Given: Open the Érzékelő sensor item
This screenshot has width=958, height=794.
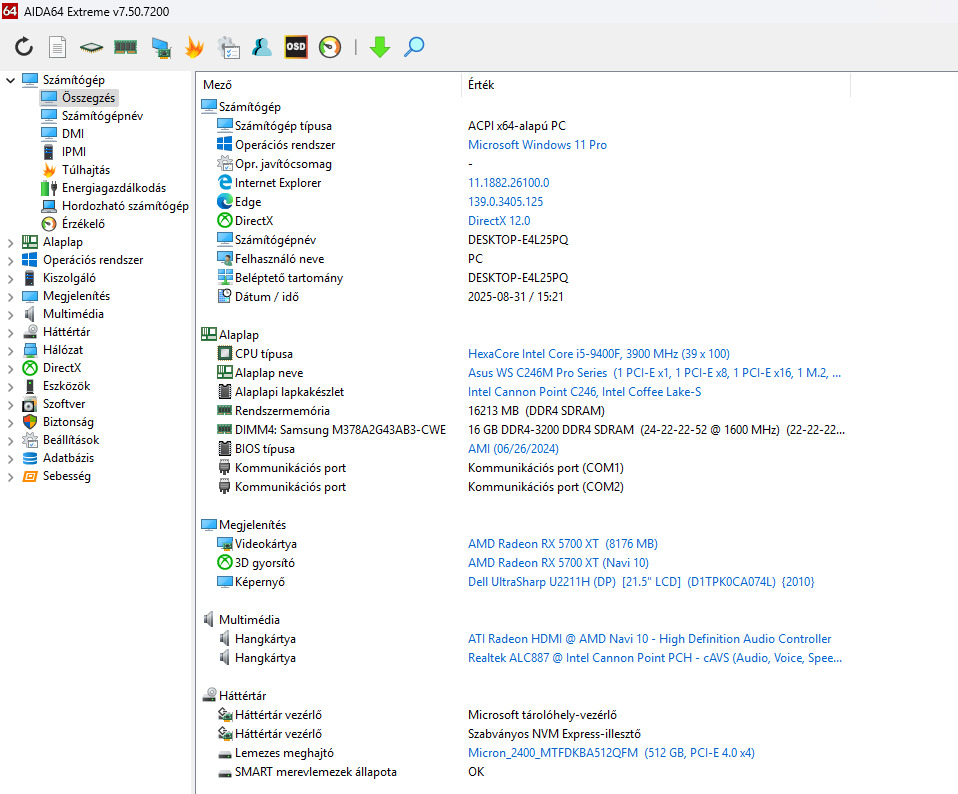Looking at the screenshot, I should tap(83, 224).
